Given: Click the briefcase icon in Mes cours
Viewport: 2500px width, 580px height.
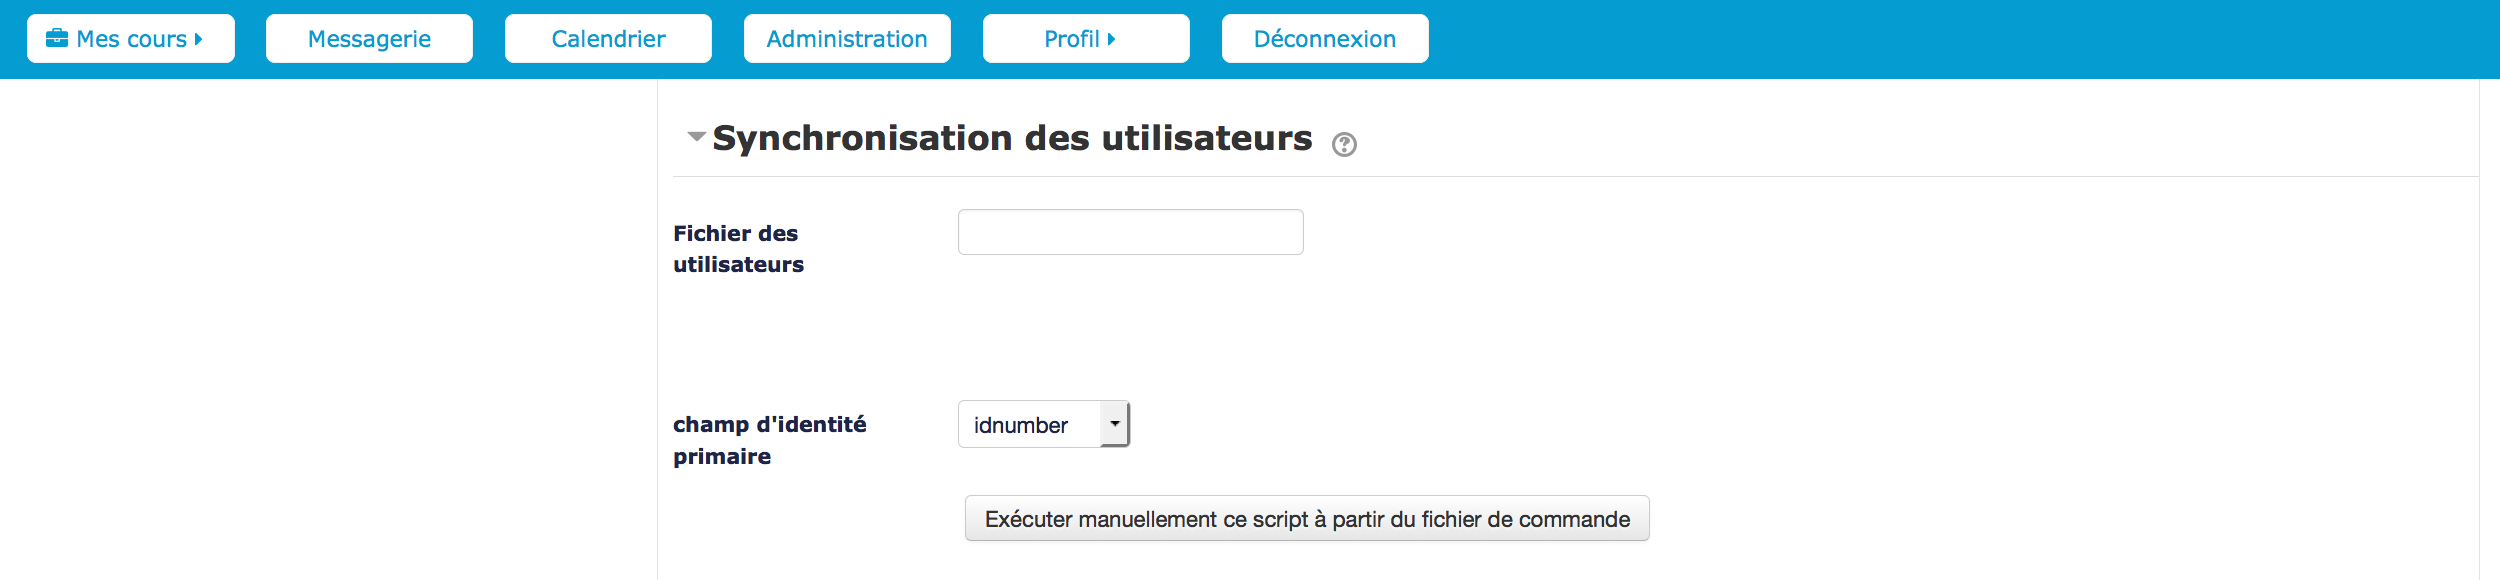Looking at the screenshot, I should (x=57, y=39).
